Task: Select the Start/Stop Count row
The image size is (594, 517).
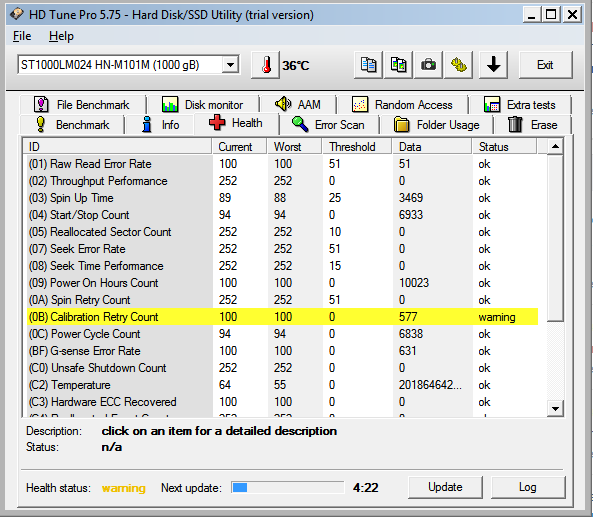Action: 283,215
